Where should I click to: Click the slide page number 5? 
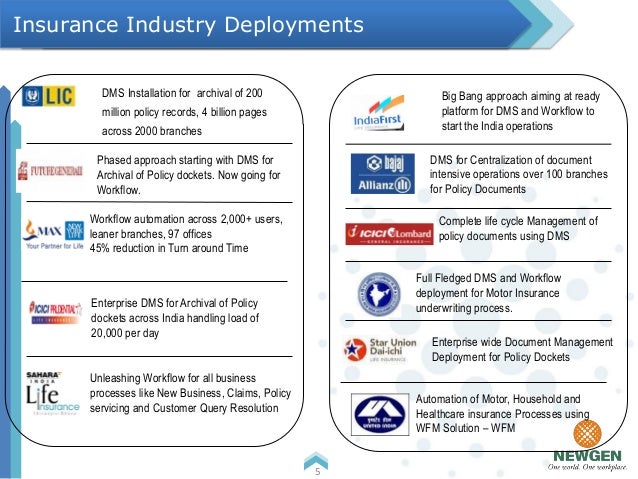tap(318, 472)
